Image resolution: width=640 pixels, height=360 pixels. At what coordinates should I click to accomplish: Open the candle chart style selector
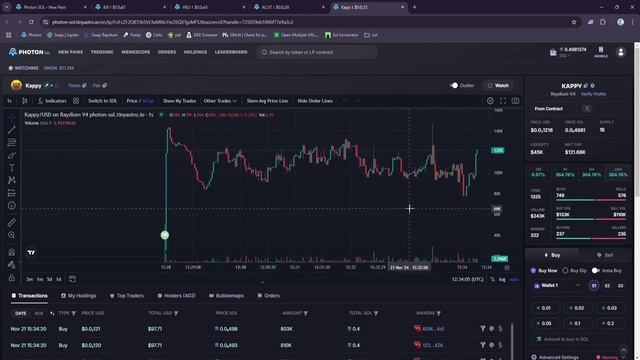point(24,101)
